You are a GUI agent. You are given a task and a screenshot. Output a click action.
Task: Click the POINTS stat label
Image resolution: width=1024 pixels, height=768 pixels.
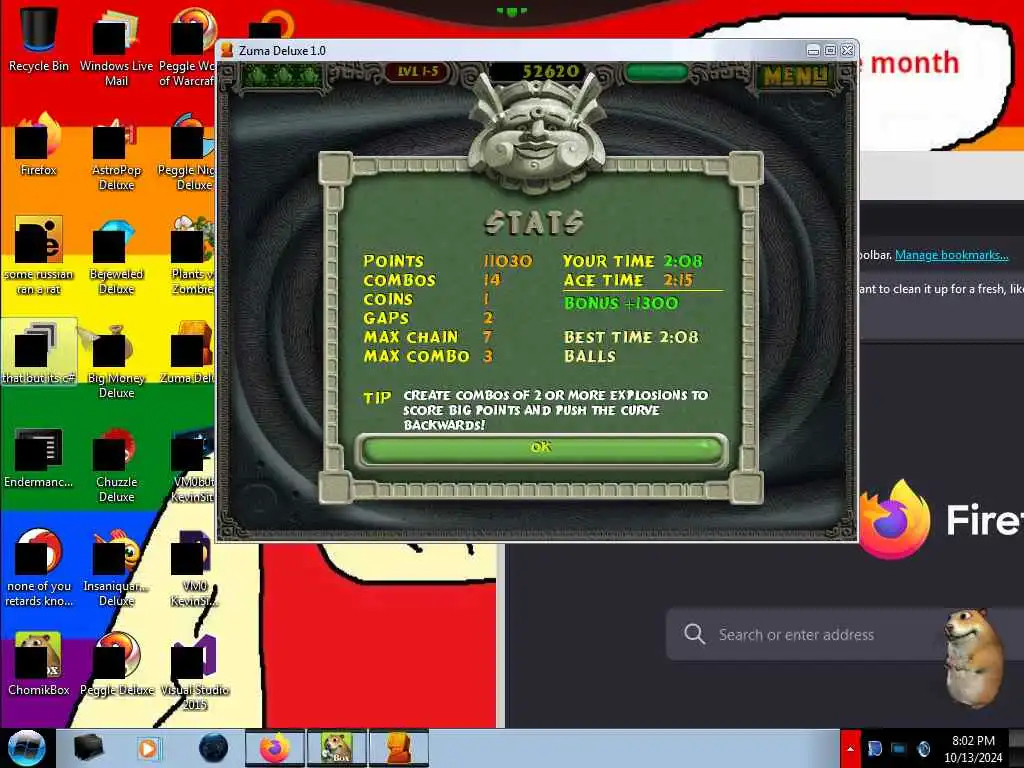pos(394,261)
